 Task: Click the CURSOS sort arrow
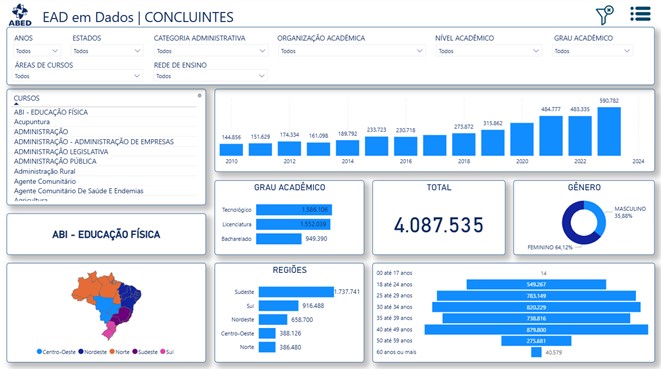tap(16, 104)
